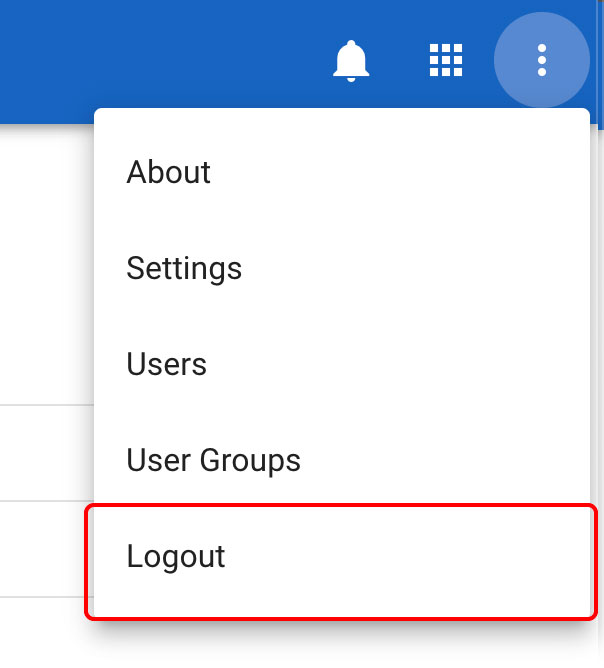This screenshot has height=668, width=604.
Task: Open Settings from the overflow menu
Action: pos(340,268)
